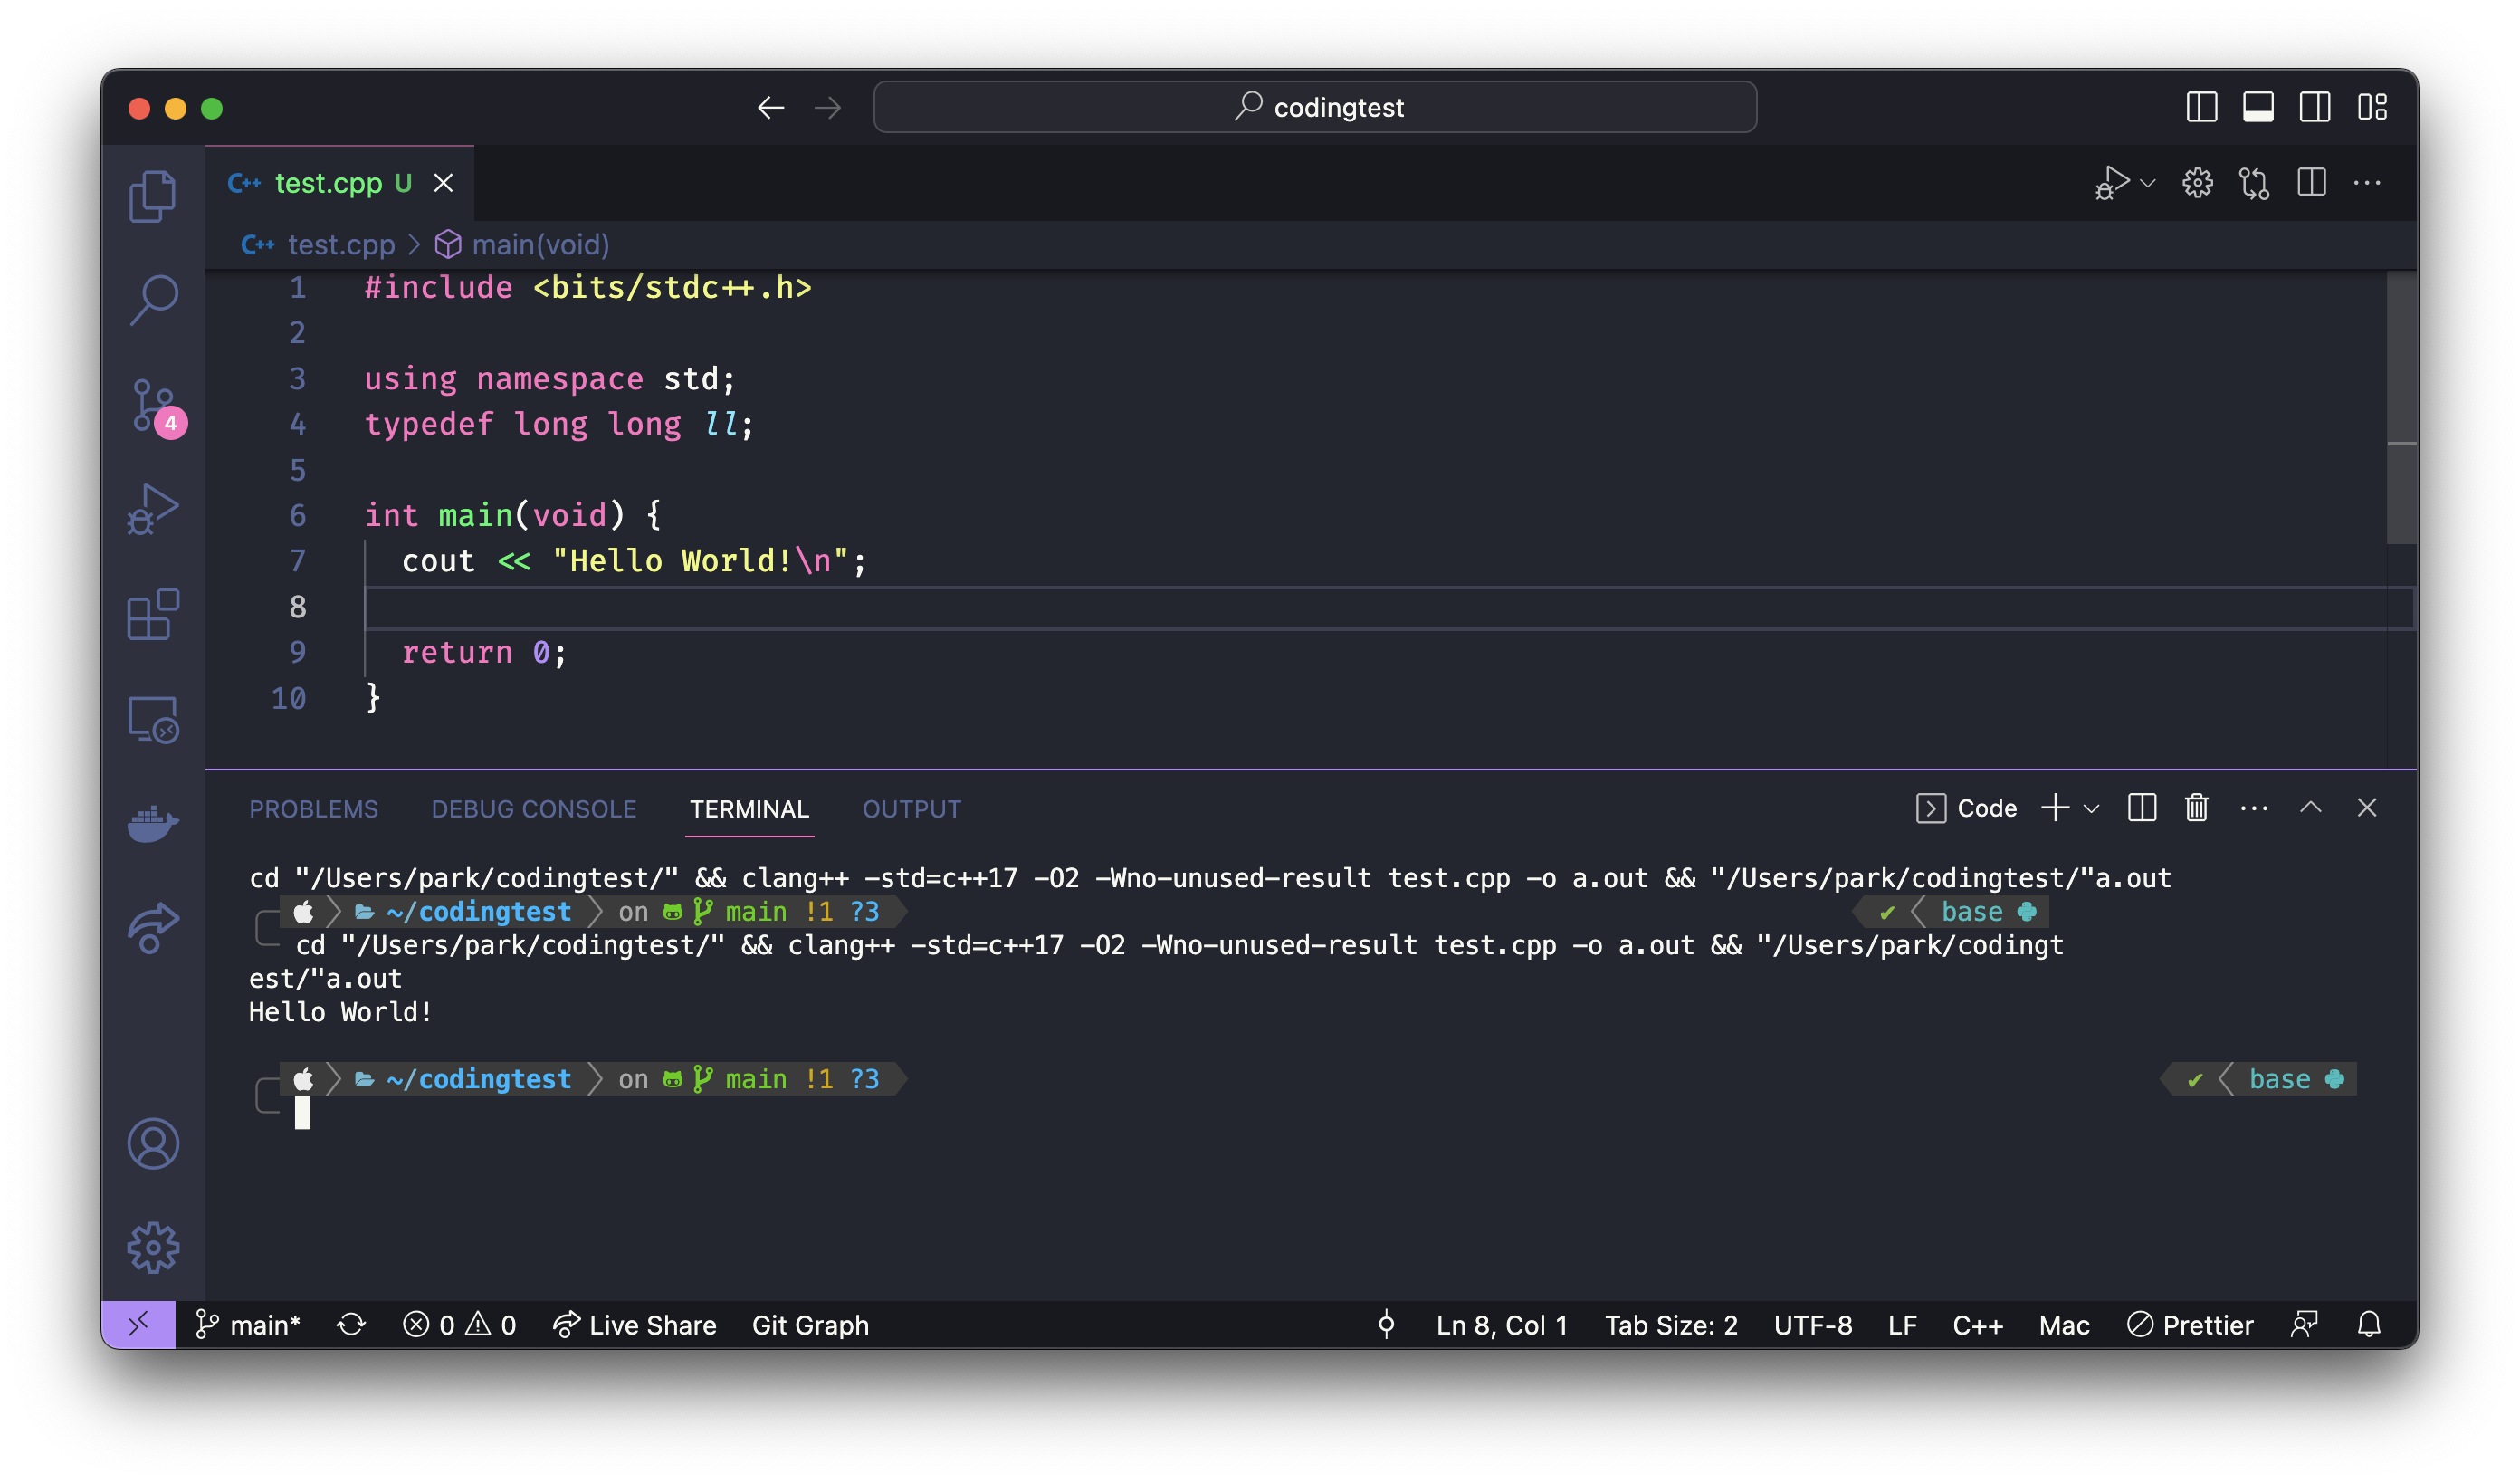Image resolution: width=2520 pixels, height=1483 pixels.
Task: Open the Live Share sidebar icon
Action: (153, 928)
